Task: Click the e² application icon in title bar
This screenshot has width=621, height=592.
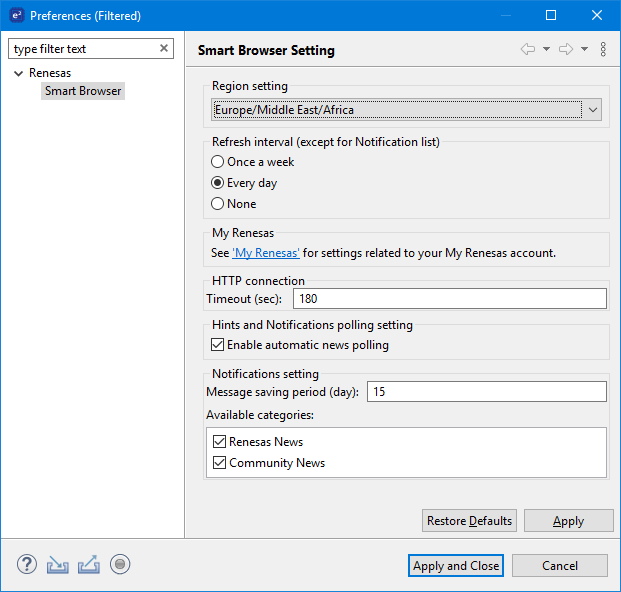Action: pyautogui.click(x=16, y=15)
